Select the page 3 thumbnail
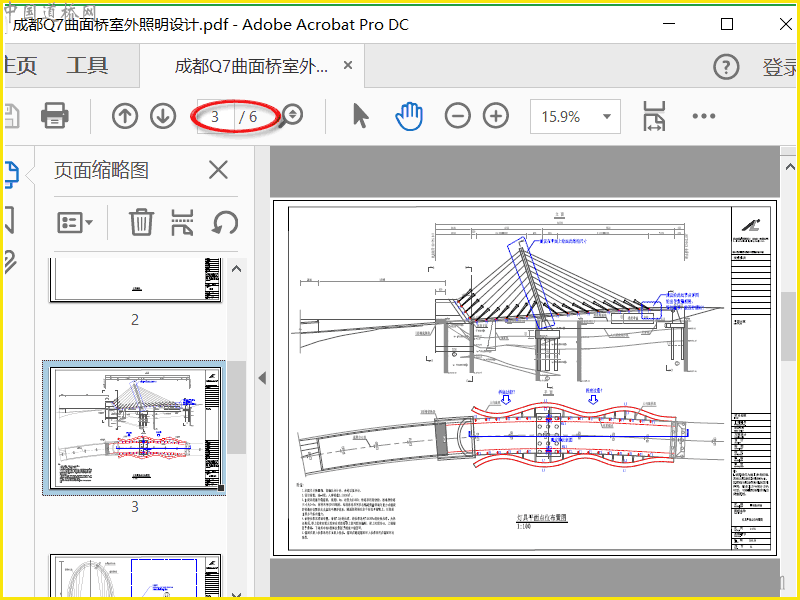 [x=135, y=428]
